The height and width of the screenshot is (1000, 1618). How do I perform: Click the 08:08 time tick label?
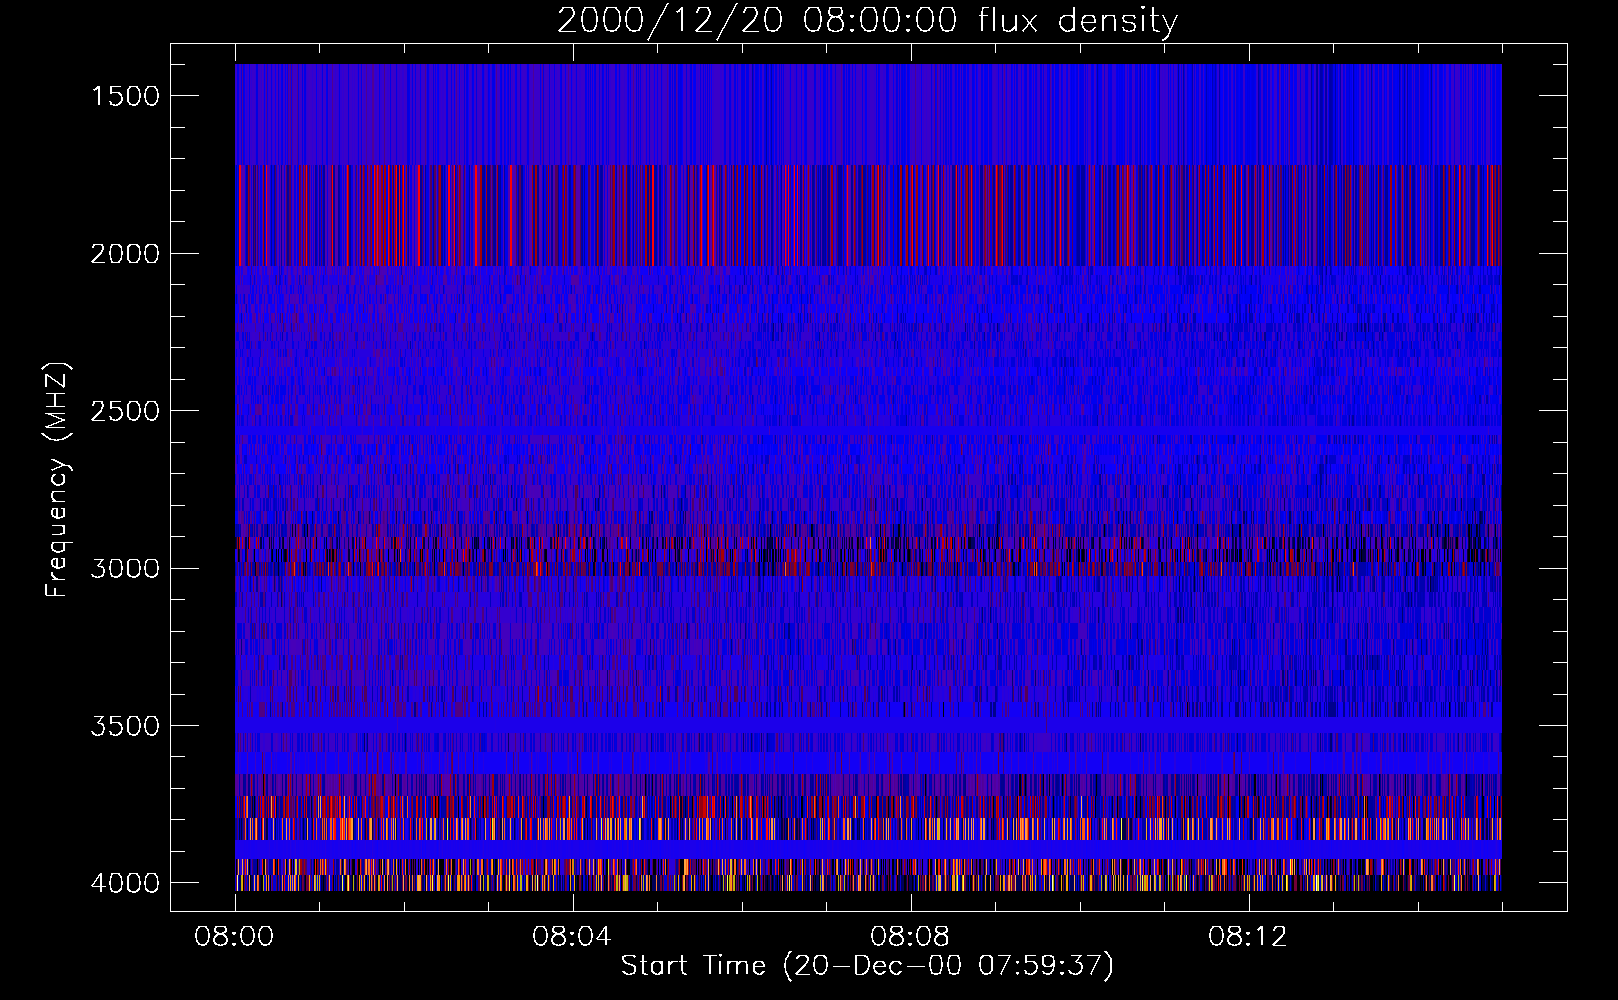pyautogui.click(x=910, y=937)
